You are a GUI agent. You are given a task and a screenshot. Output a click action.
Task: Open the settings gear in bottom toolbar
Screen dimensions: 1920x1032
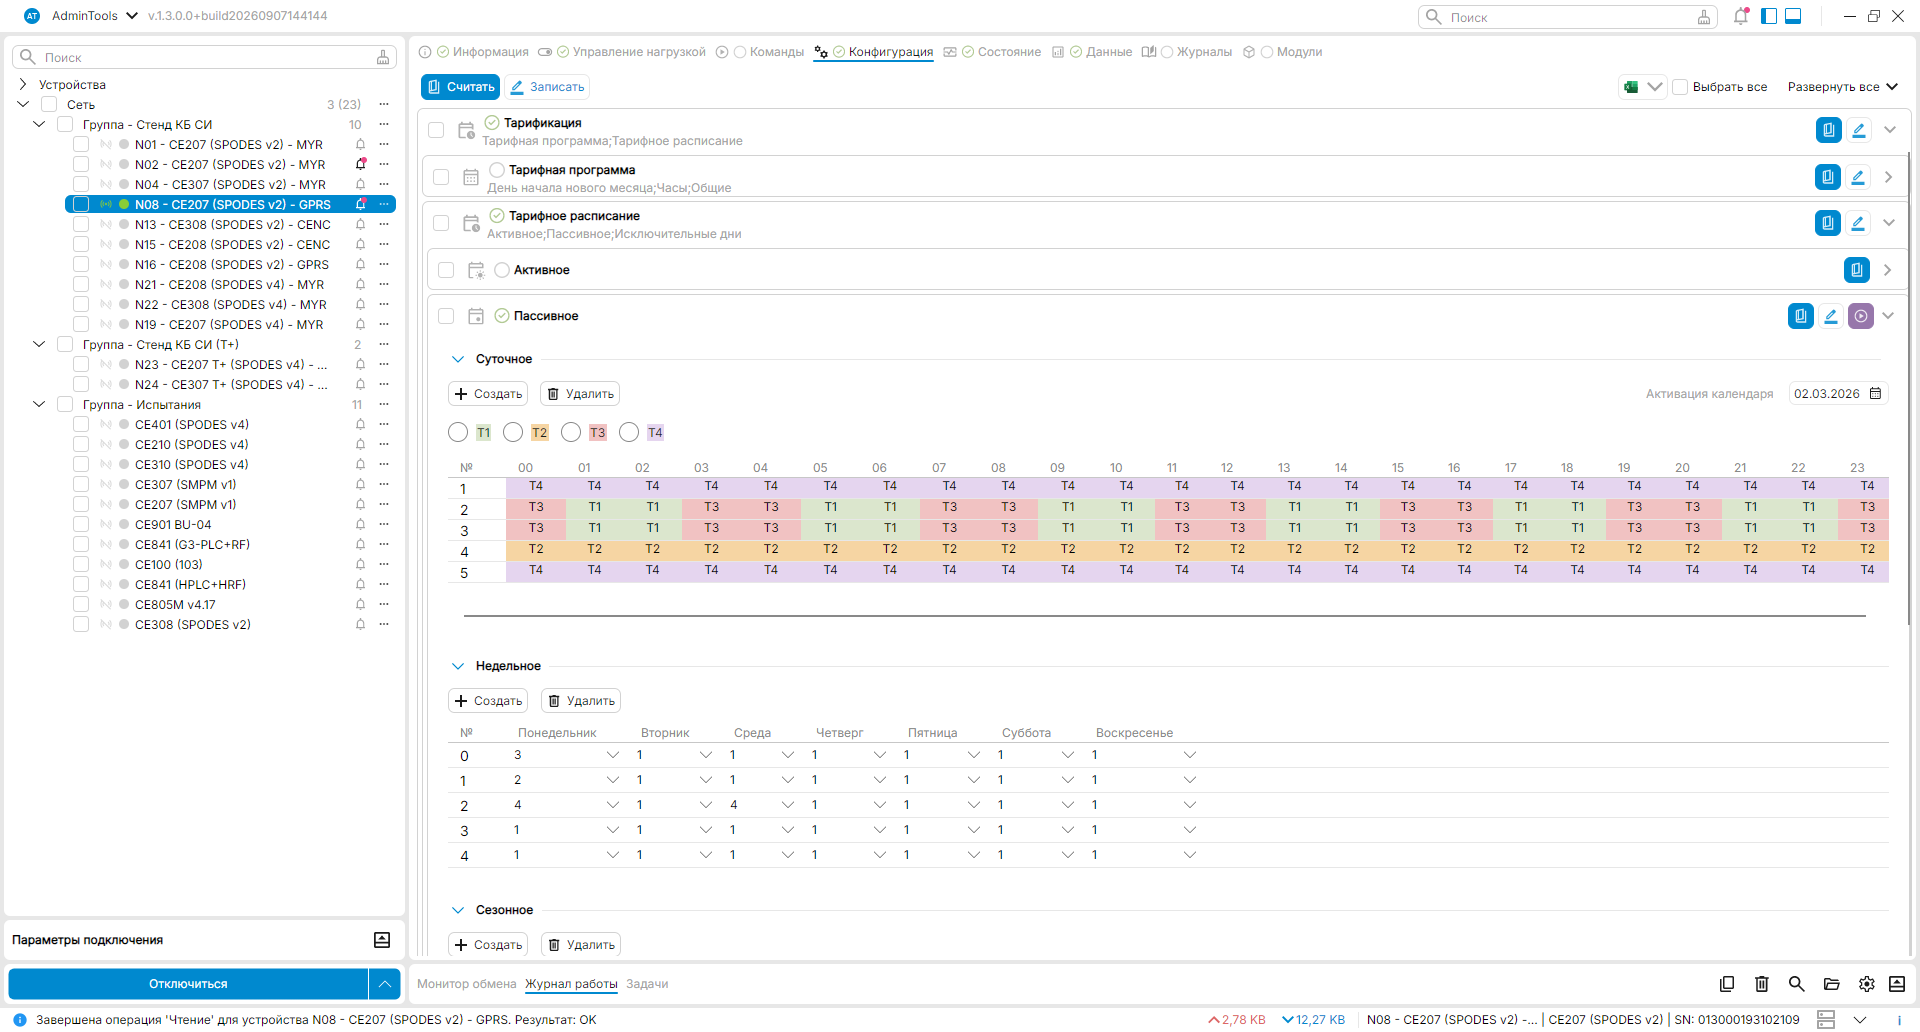pos(1867,984)
